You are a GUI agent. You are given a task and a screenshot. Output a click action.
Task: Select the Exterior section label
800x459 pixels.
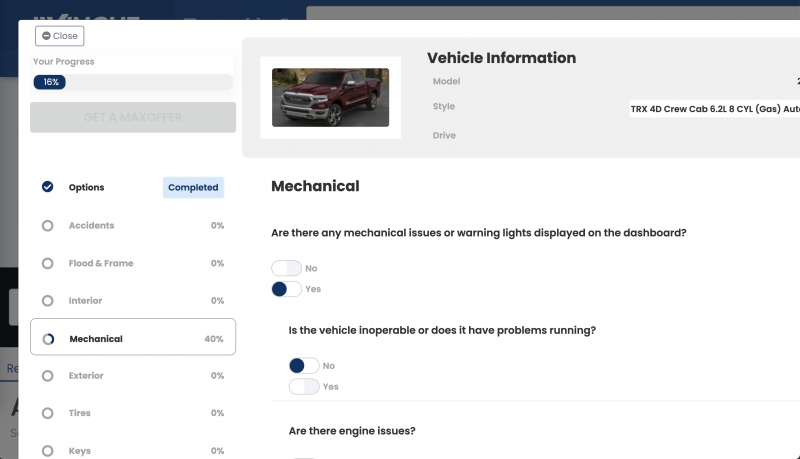[x=86, y=376]
